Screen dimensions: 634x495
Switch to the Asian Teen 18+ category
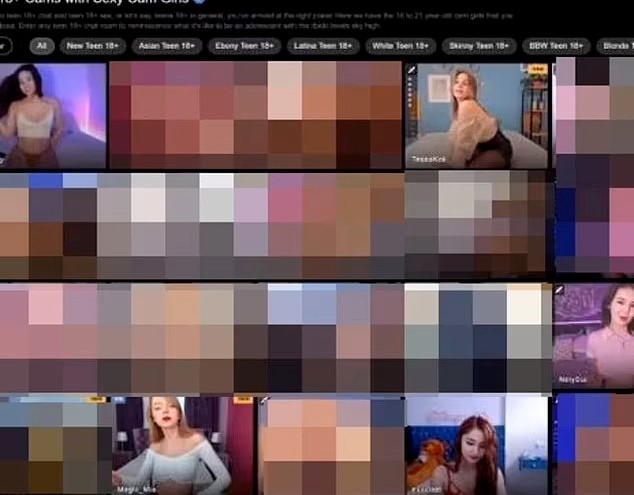164,46
